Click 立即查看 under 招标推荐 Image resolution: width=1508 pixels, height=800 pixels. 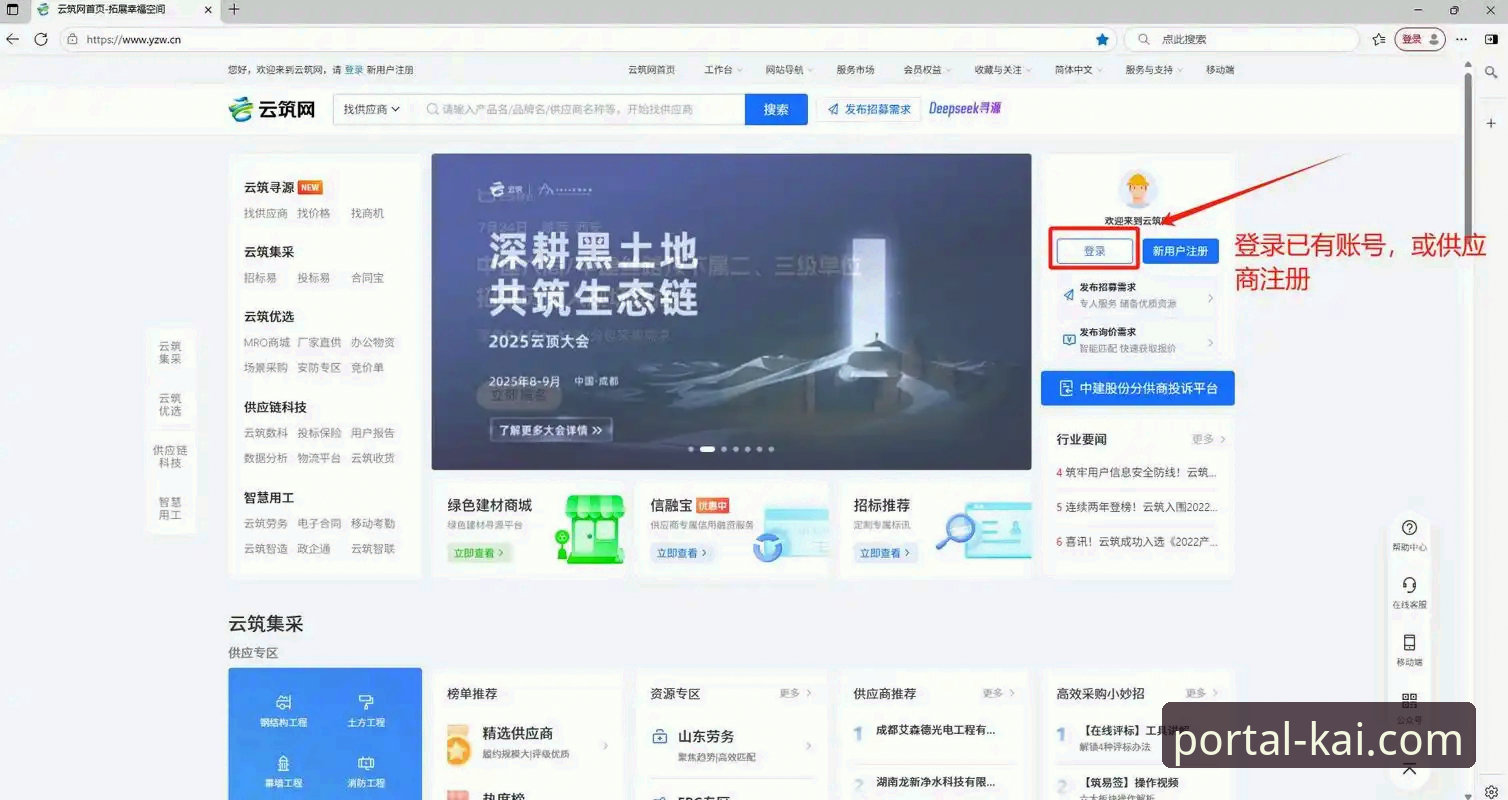coord(885,552)
